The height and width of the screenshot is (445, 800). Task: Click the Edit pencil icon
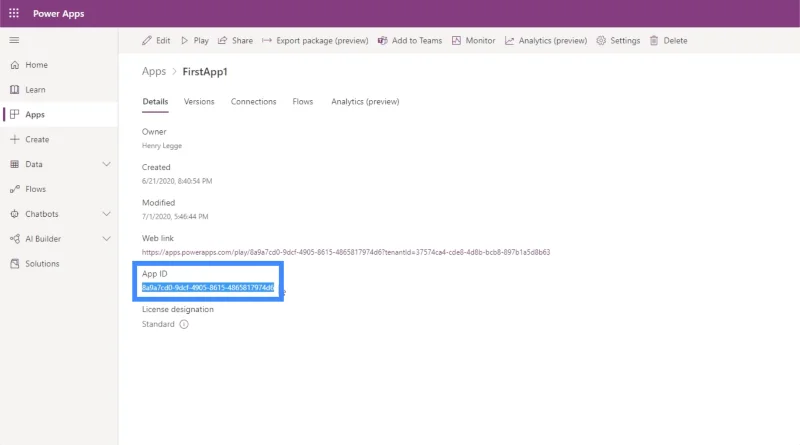pos(147,40)
